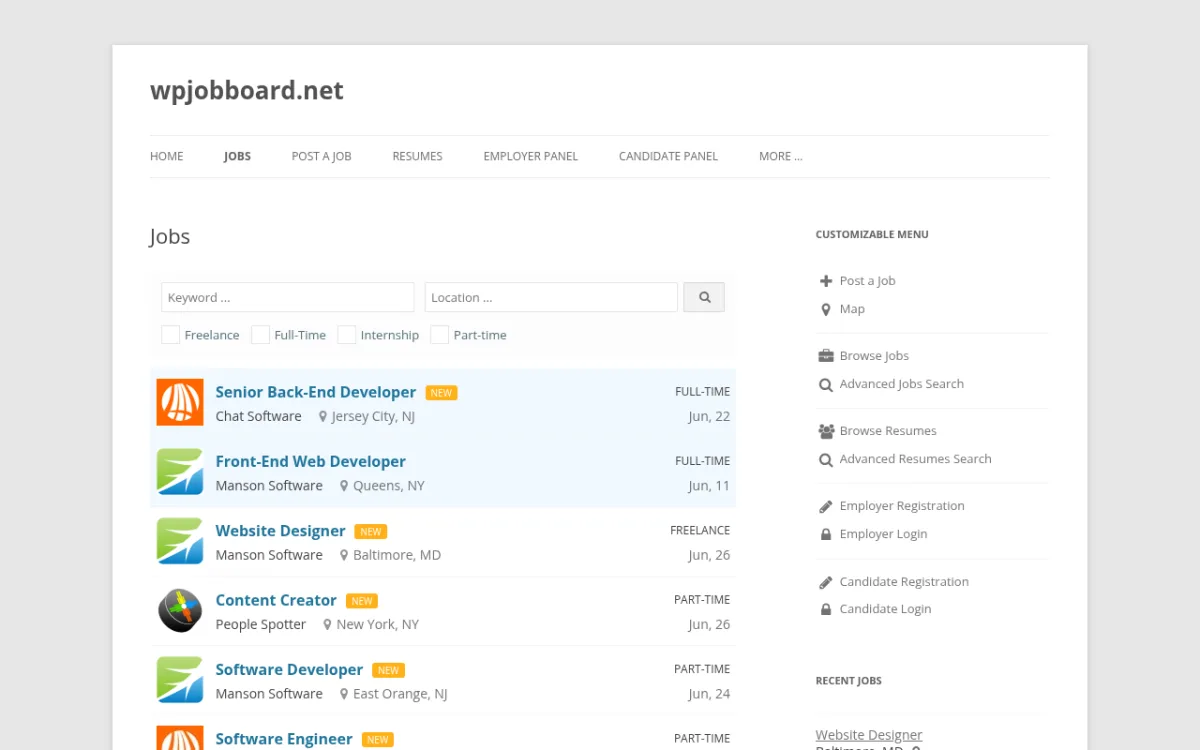Image resolution: width=1200 pixels, height=750 pixels.
Task: Open the Software Engineer job title
Action: click(x=284, y=739)
